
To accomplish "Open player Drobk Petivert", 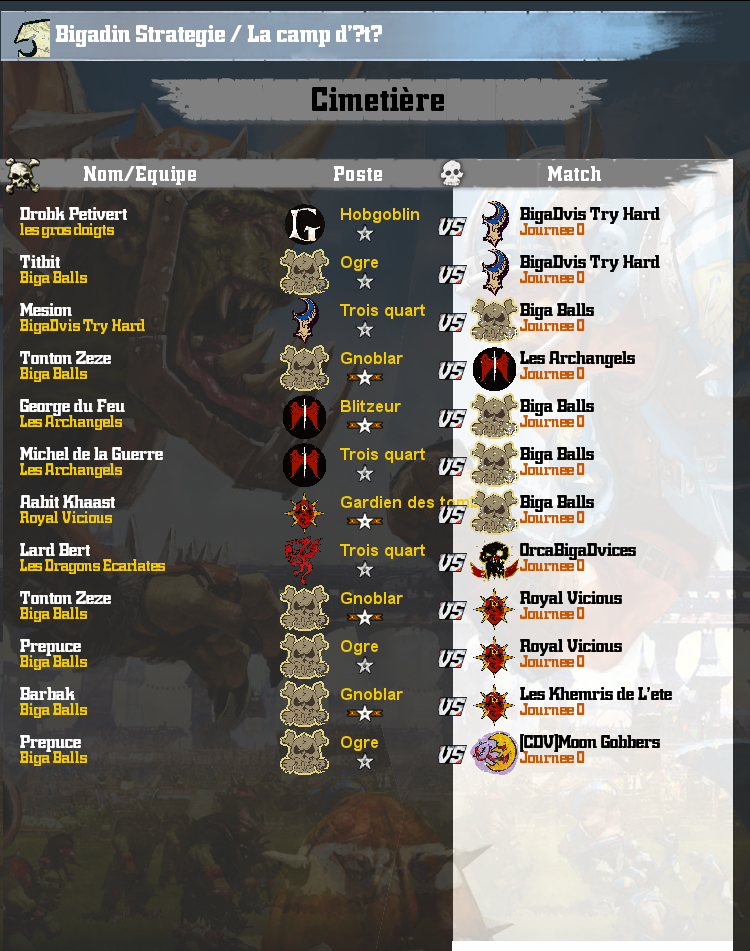I will tap(73, 214).
